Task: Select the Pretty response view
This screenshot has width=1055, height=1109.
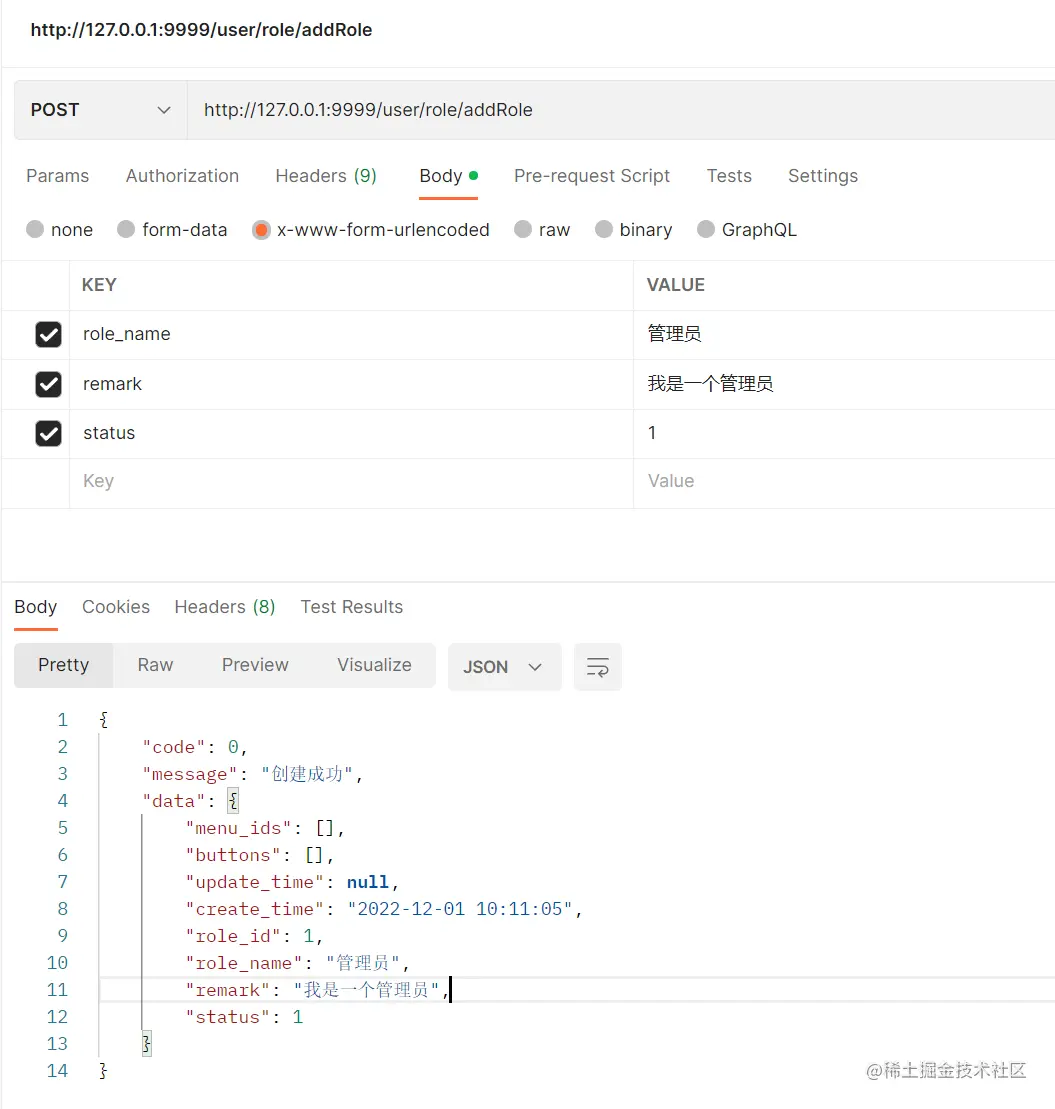Action: 64,666
